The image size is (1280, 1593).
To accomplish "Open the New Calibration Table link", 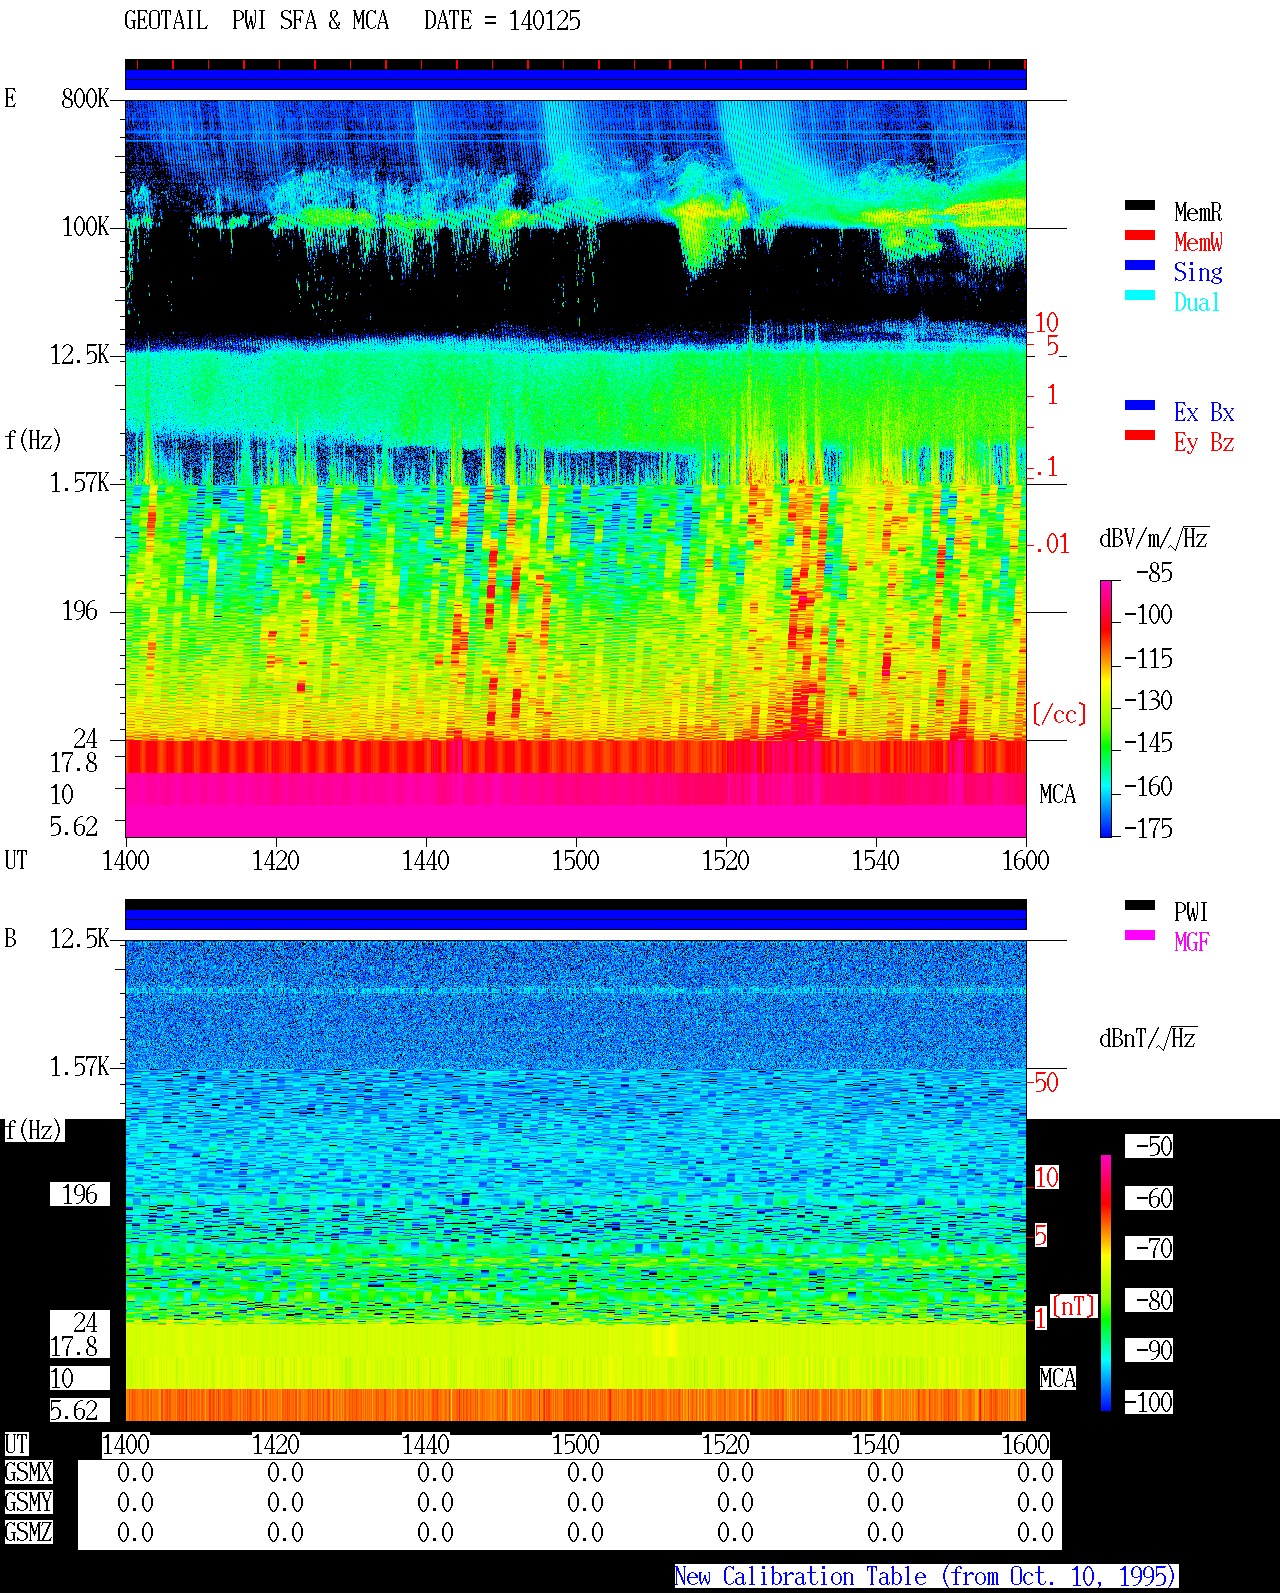I will click(x=925, y=1577).
